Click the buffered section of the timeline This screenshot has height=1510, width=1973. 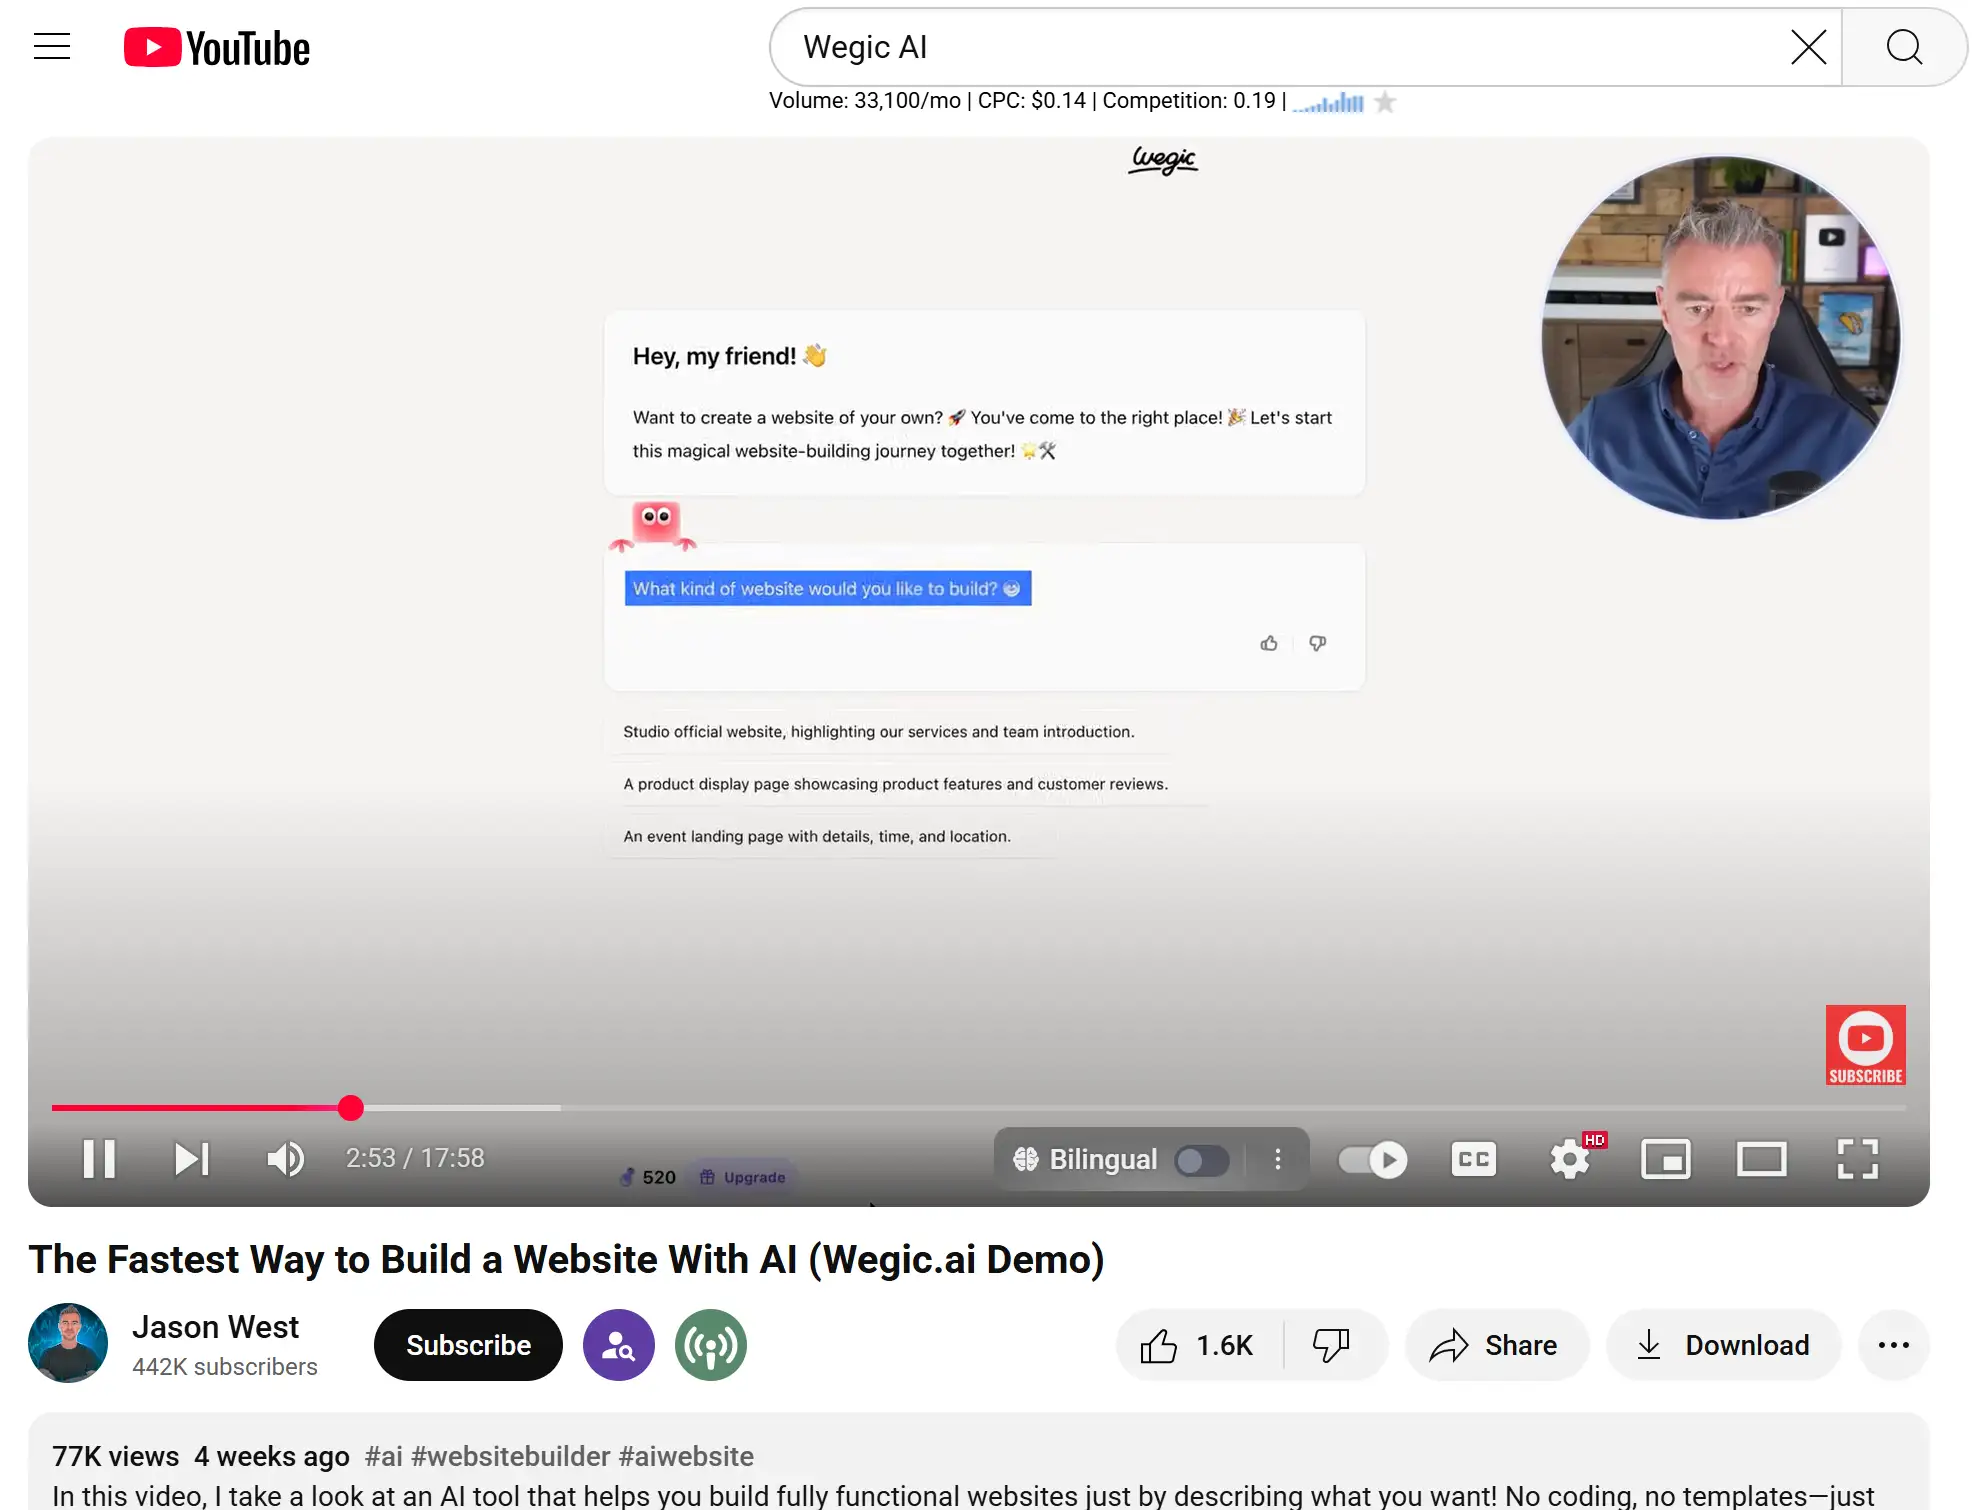(x=460, y=1107)
